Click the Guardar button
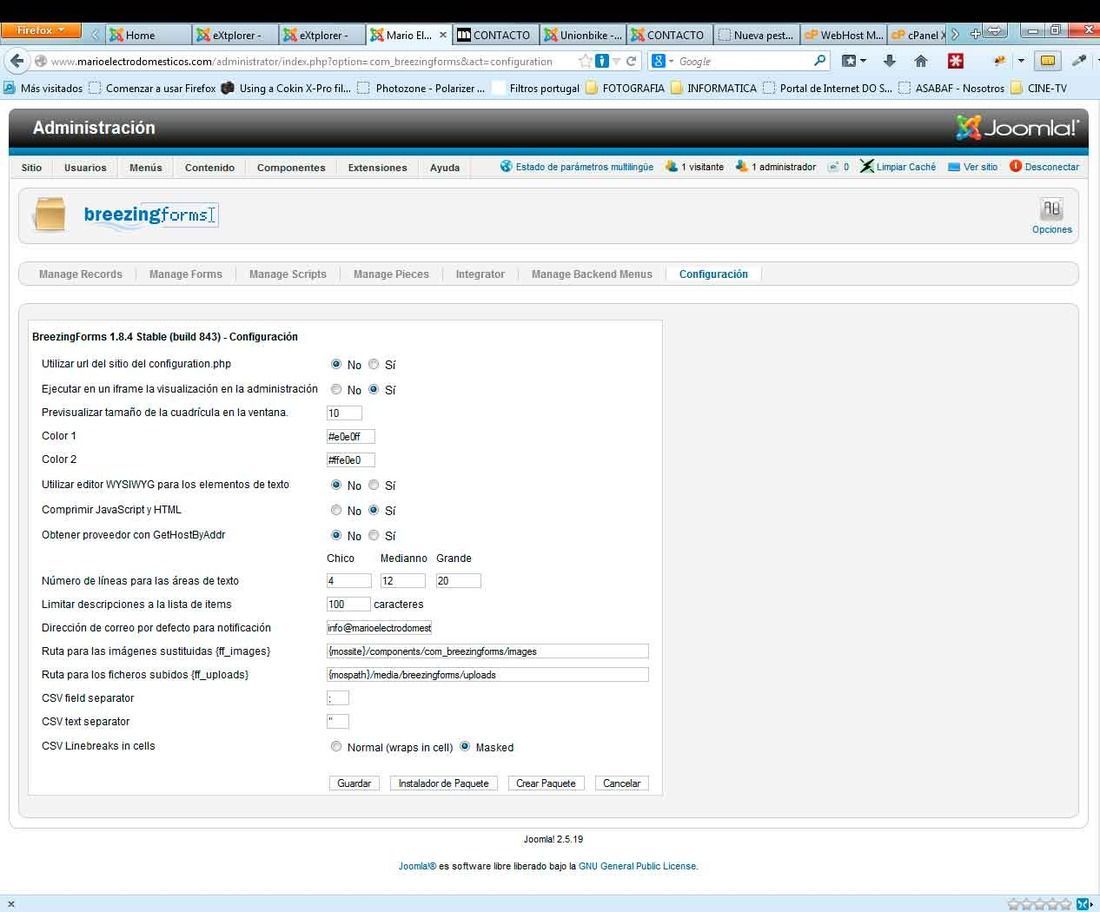 354,783
